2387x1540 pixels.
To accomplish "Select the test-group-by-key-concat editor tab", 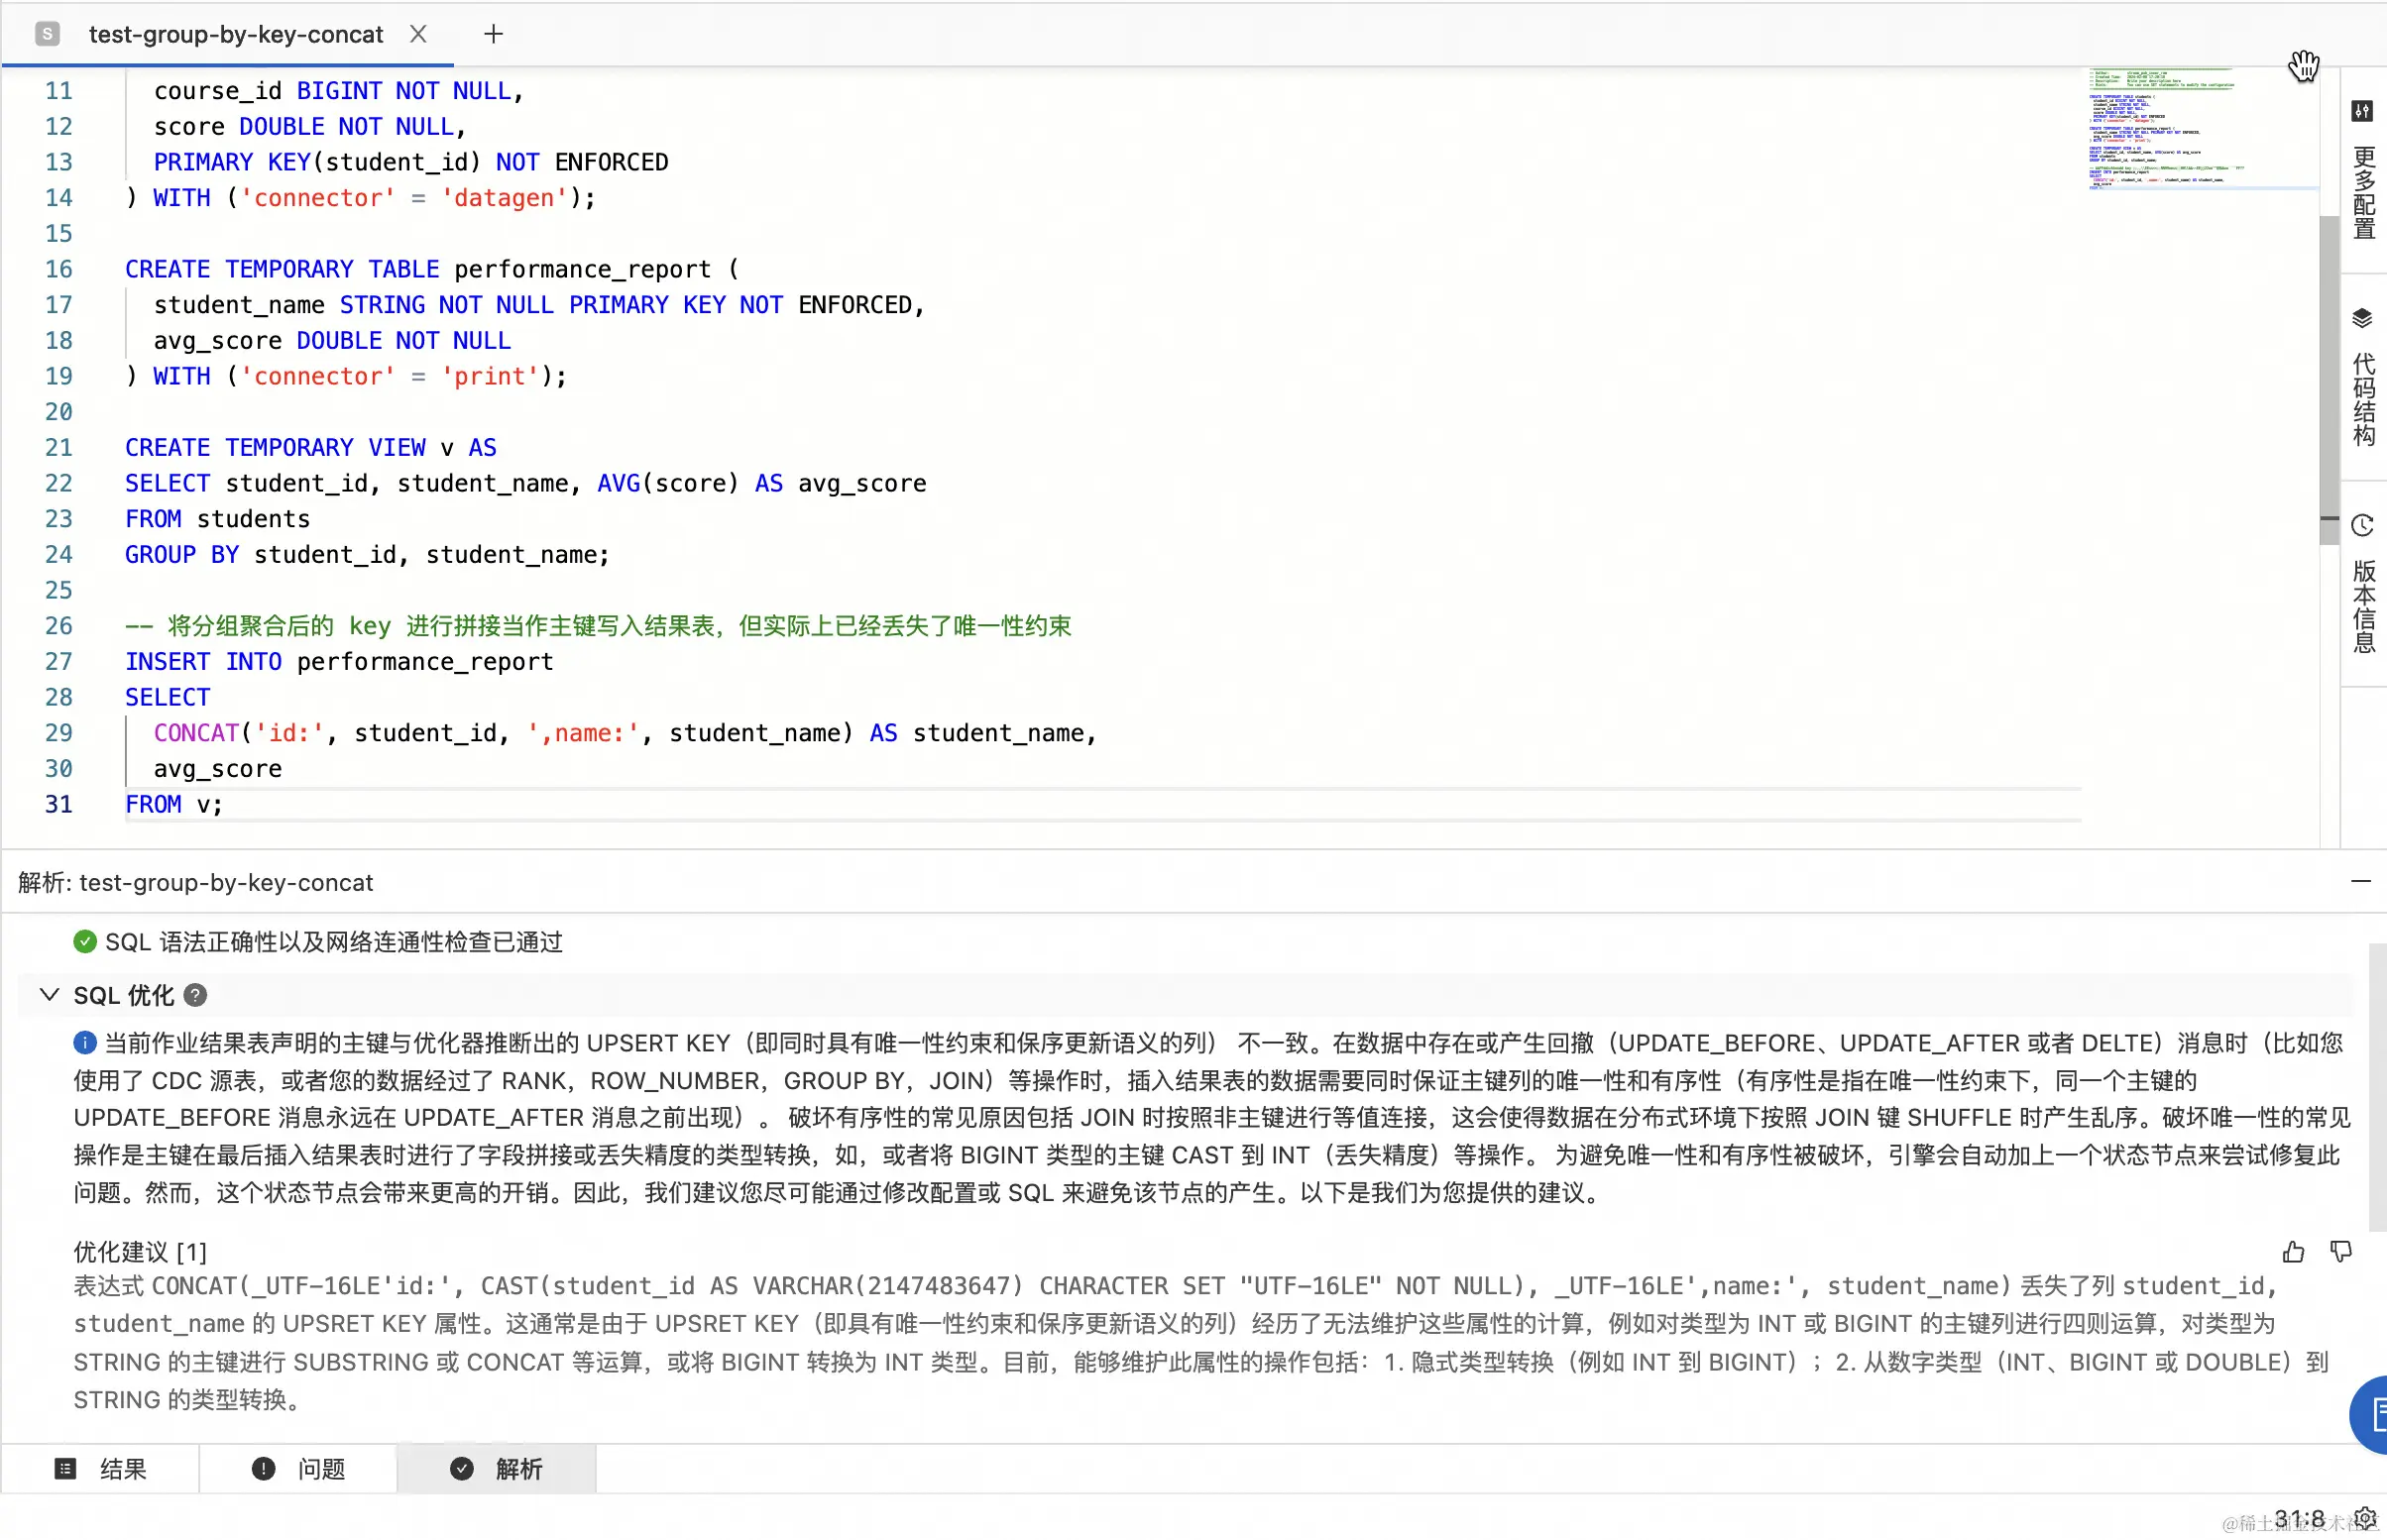I will click(x=235, y=34).
